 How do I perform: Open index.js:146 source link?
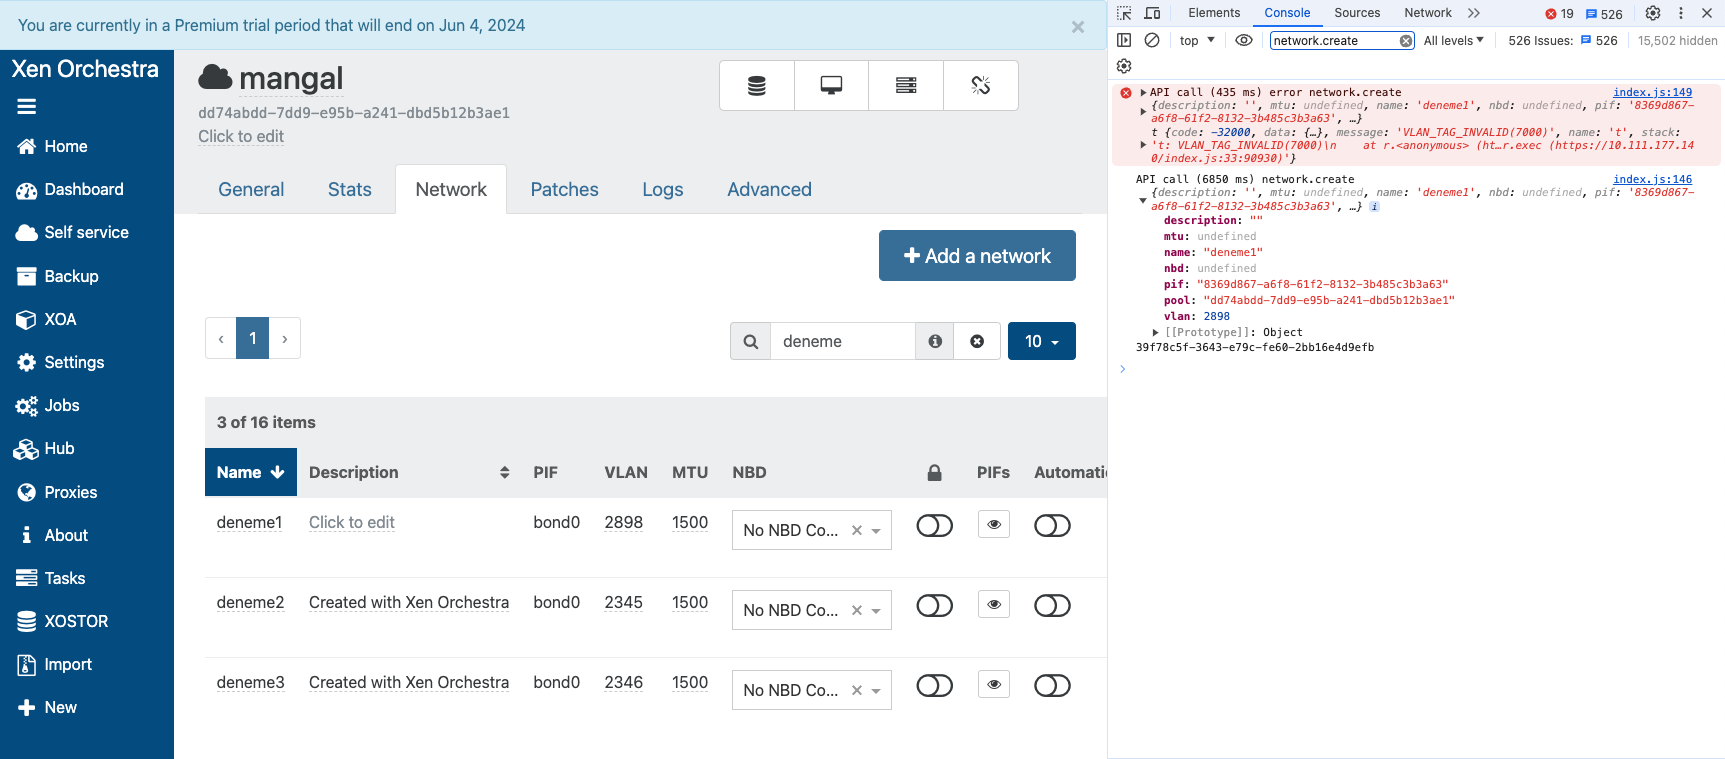point(1652,179)
